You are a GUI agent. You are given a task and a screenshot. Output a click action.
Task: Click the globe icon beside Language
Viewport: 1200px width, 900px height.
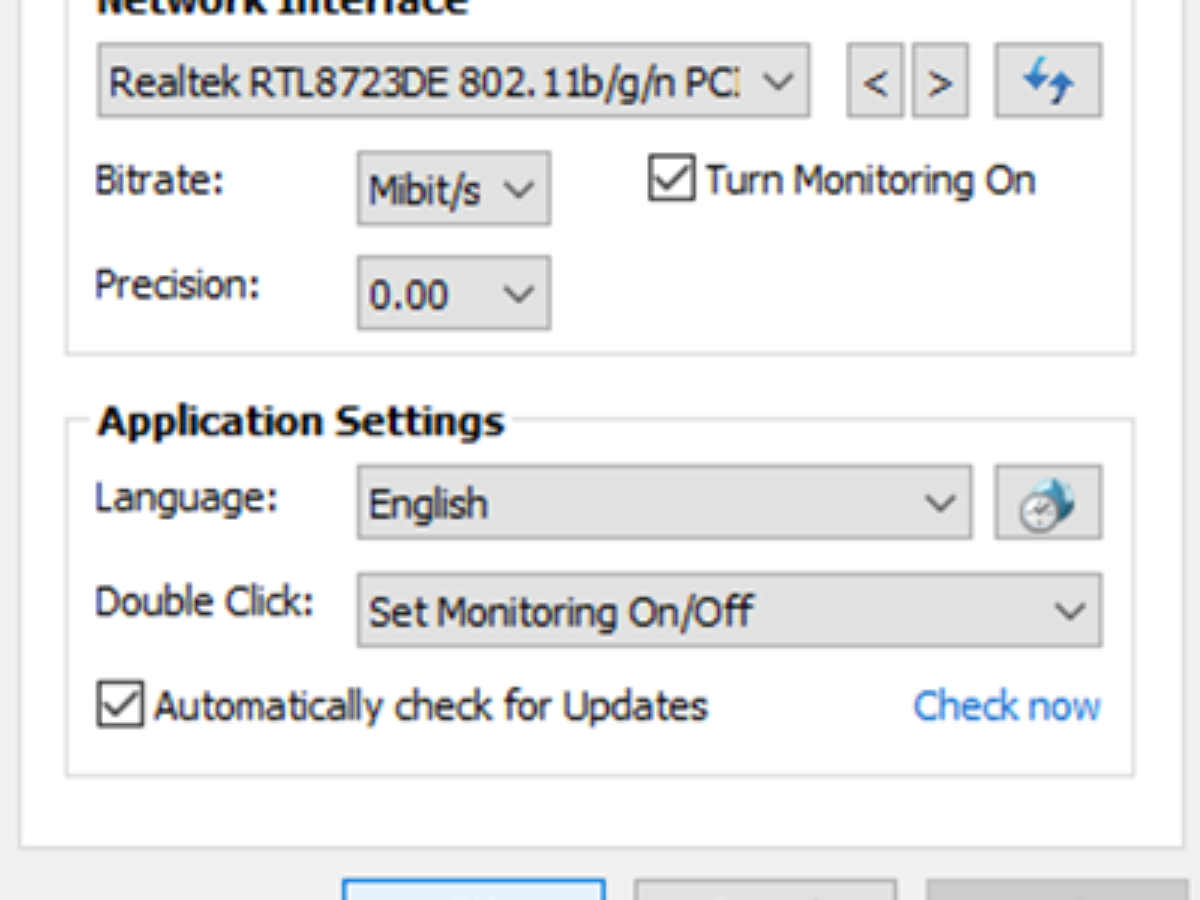point(1048,502)
